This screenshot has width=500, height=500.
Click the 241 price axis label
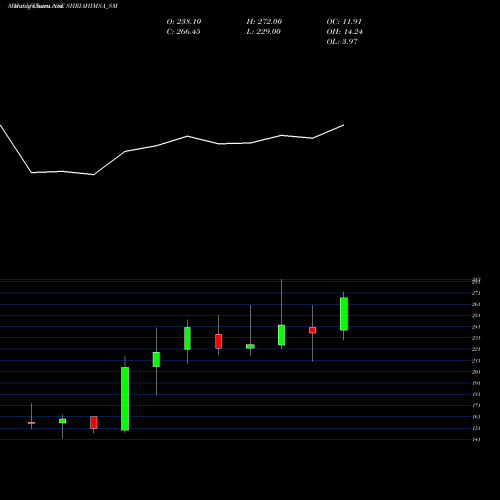[x=476, y=327]
